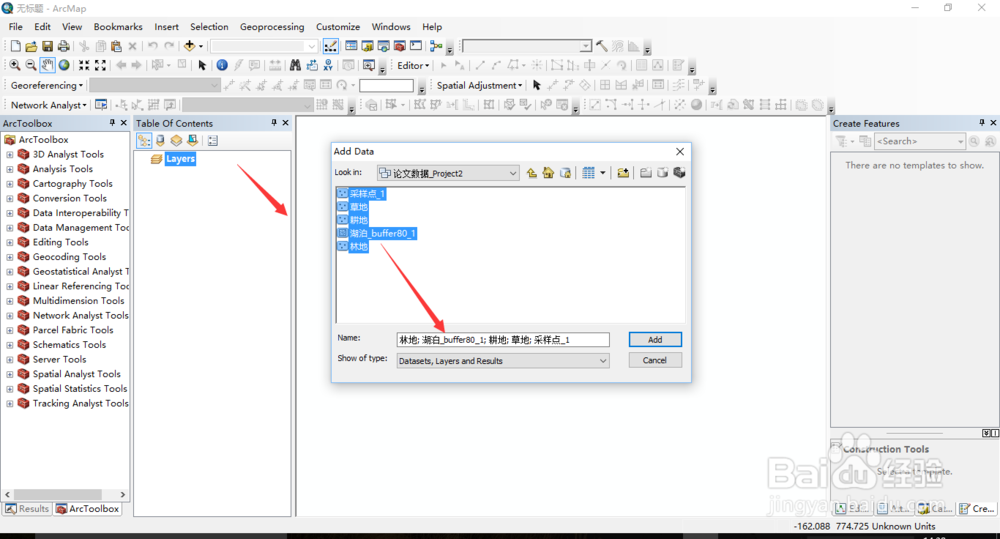This screenshot has height=539, width=1000.
Task: Click the Network Analyst Window icon
Action: tap(101, 105)
